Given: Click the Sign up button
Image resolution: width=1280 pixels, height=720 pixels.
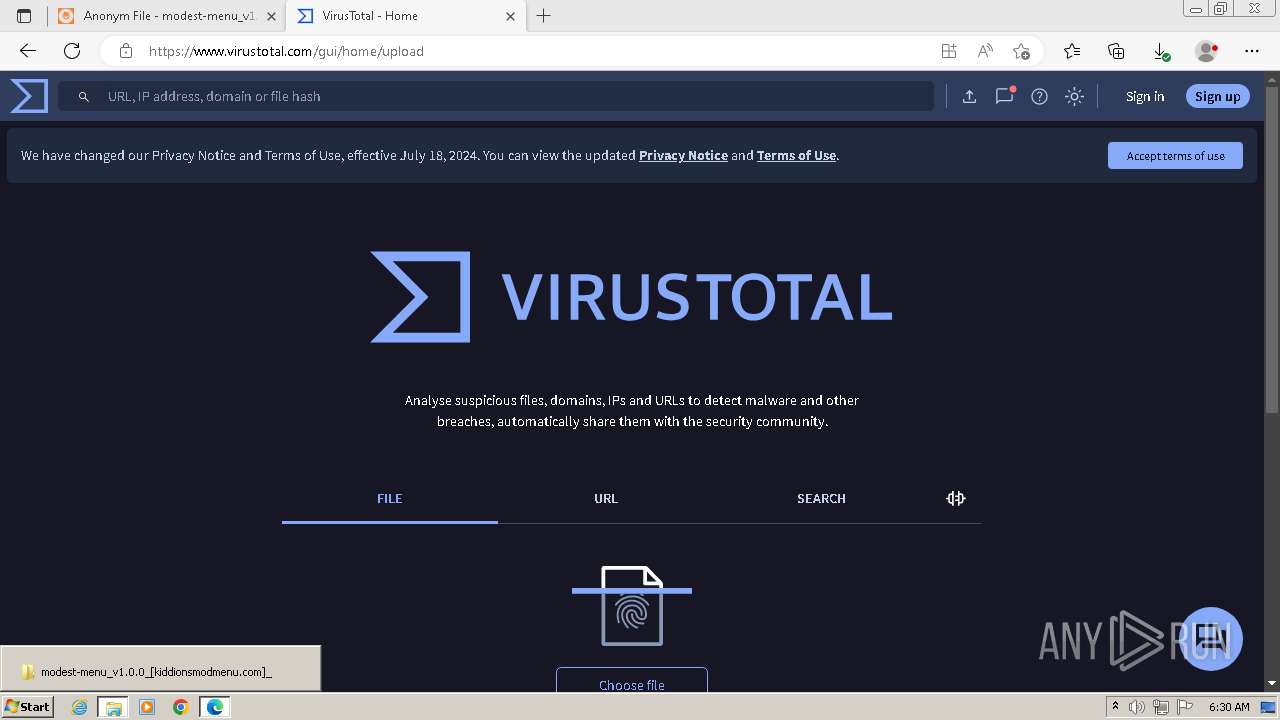Looking at the screenshot, I should pos(1217,96).
